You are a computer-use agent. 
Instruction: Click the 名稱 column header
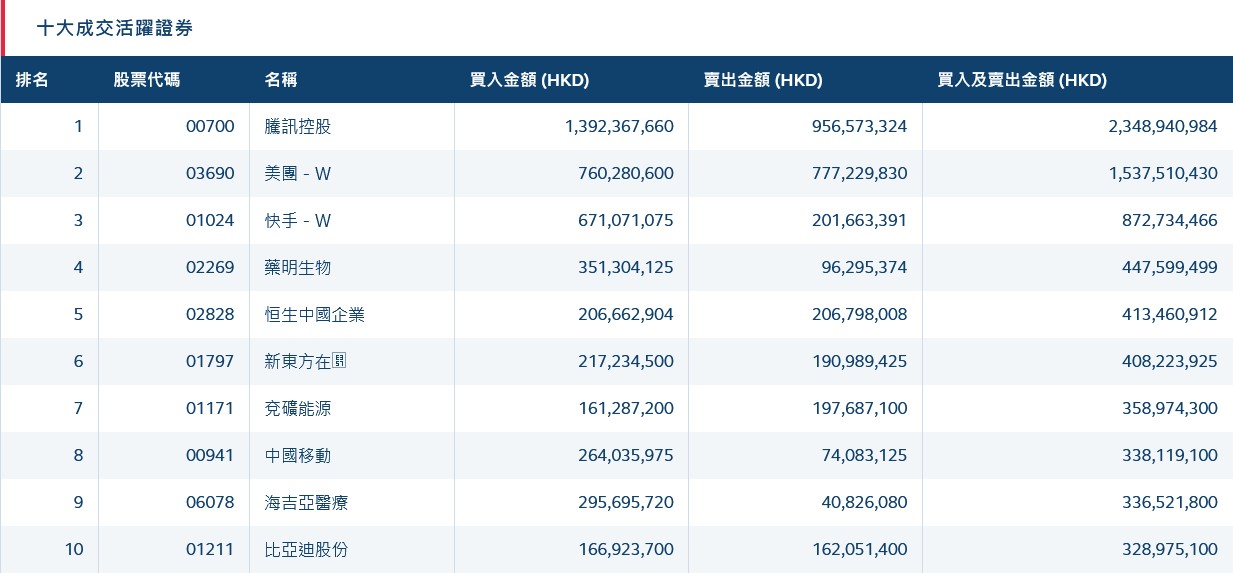(x=281, y=81)
